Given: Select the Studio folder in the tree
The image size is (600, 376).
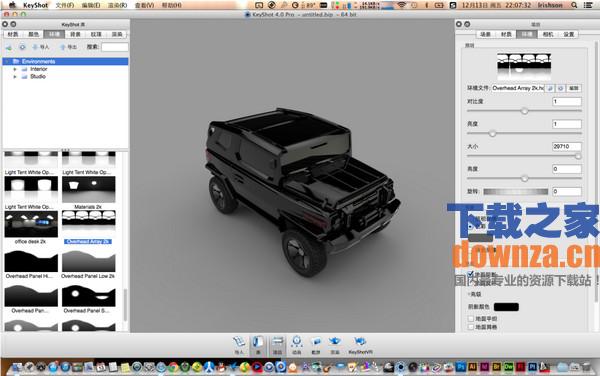Looking at the screenshot, I should [x=38, y=77].
